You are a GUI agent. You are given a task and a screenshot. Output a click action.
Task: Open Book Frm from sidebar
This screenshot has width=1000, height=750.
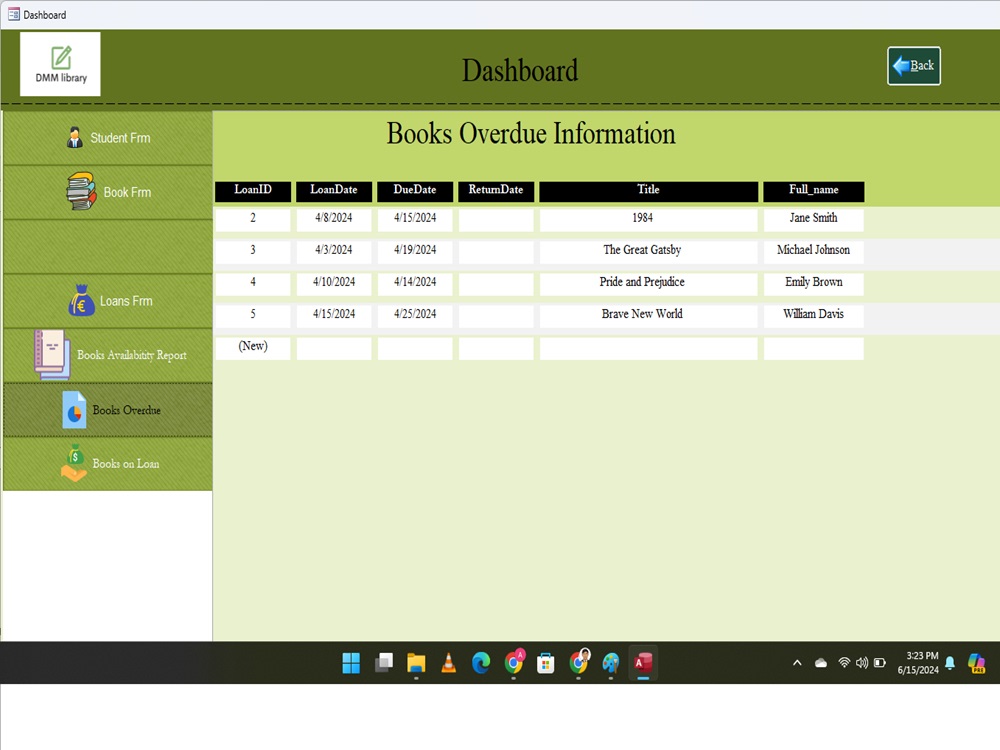(108, 192)
